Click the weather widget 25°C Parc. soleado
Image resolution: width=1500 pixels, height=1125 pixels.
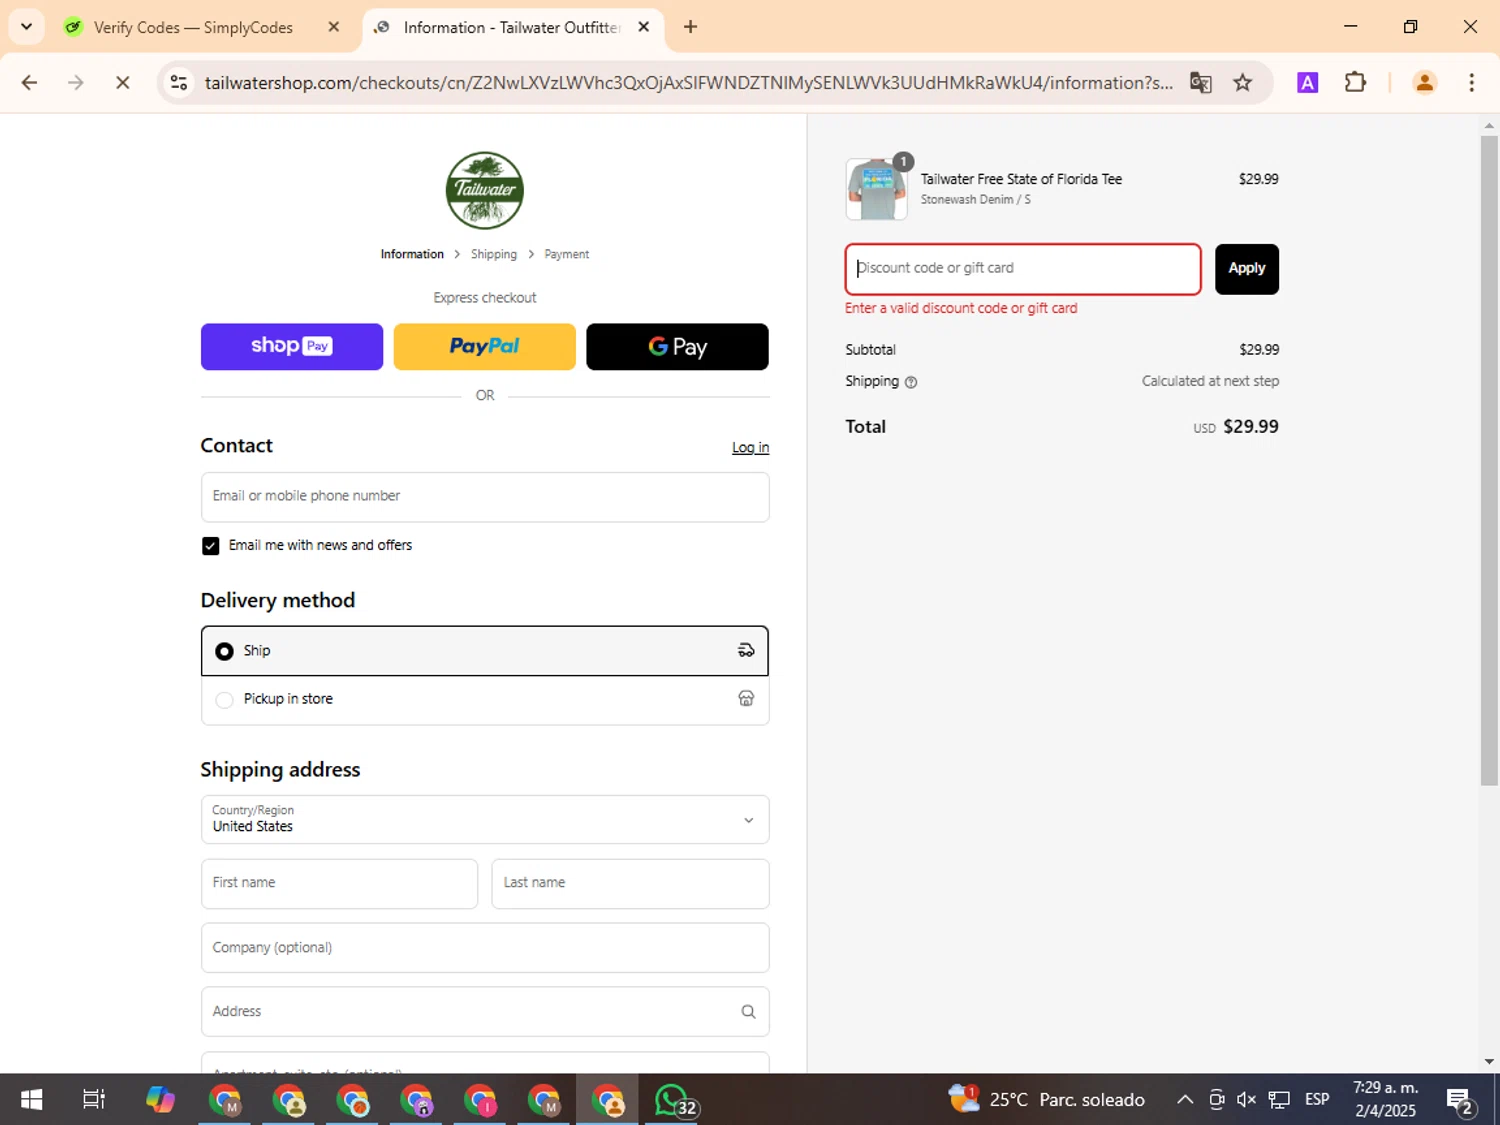pos(1047,1100)
